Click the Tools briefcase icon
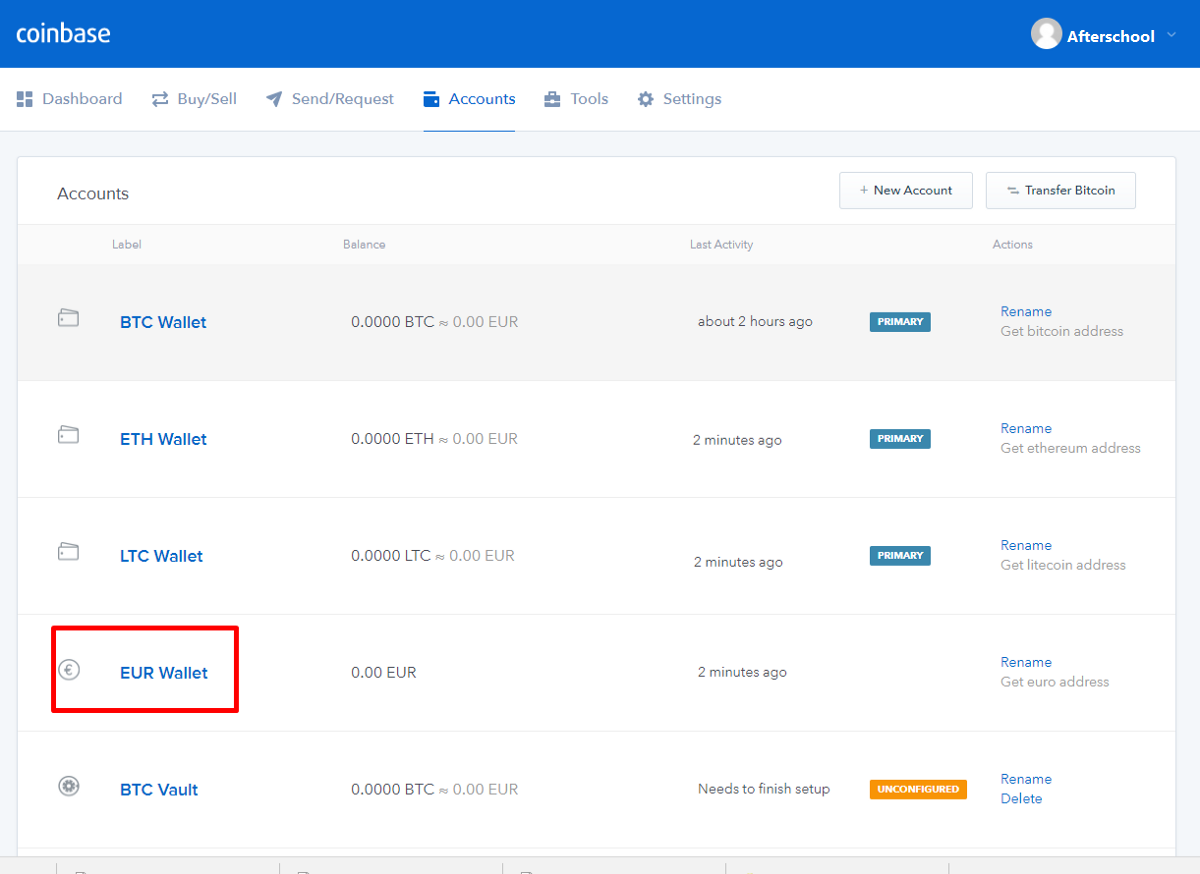 click(x=552, y=99)
